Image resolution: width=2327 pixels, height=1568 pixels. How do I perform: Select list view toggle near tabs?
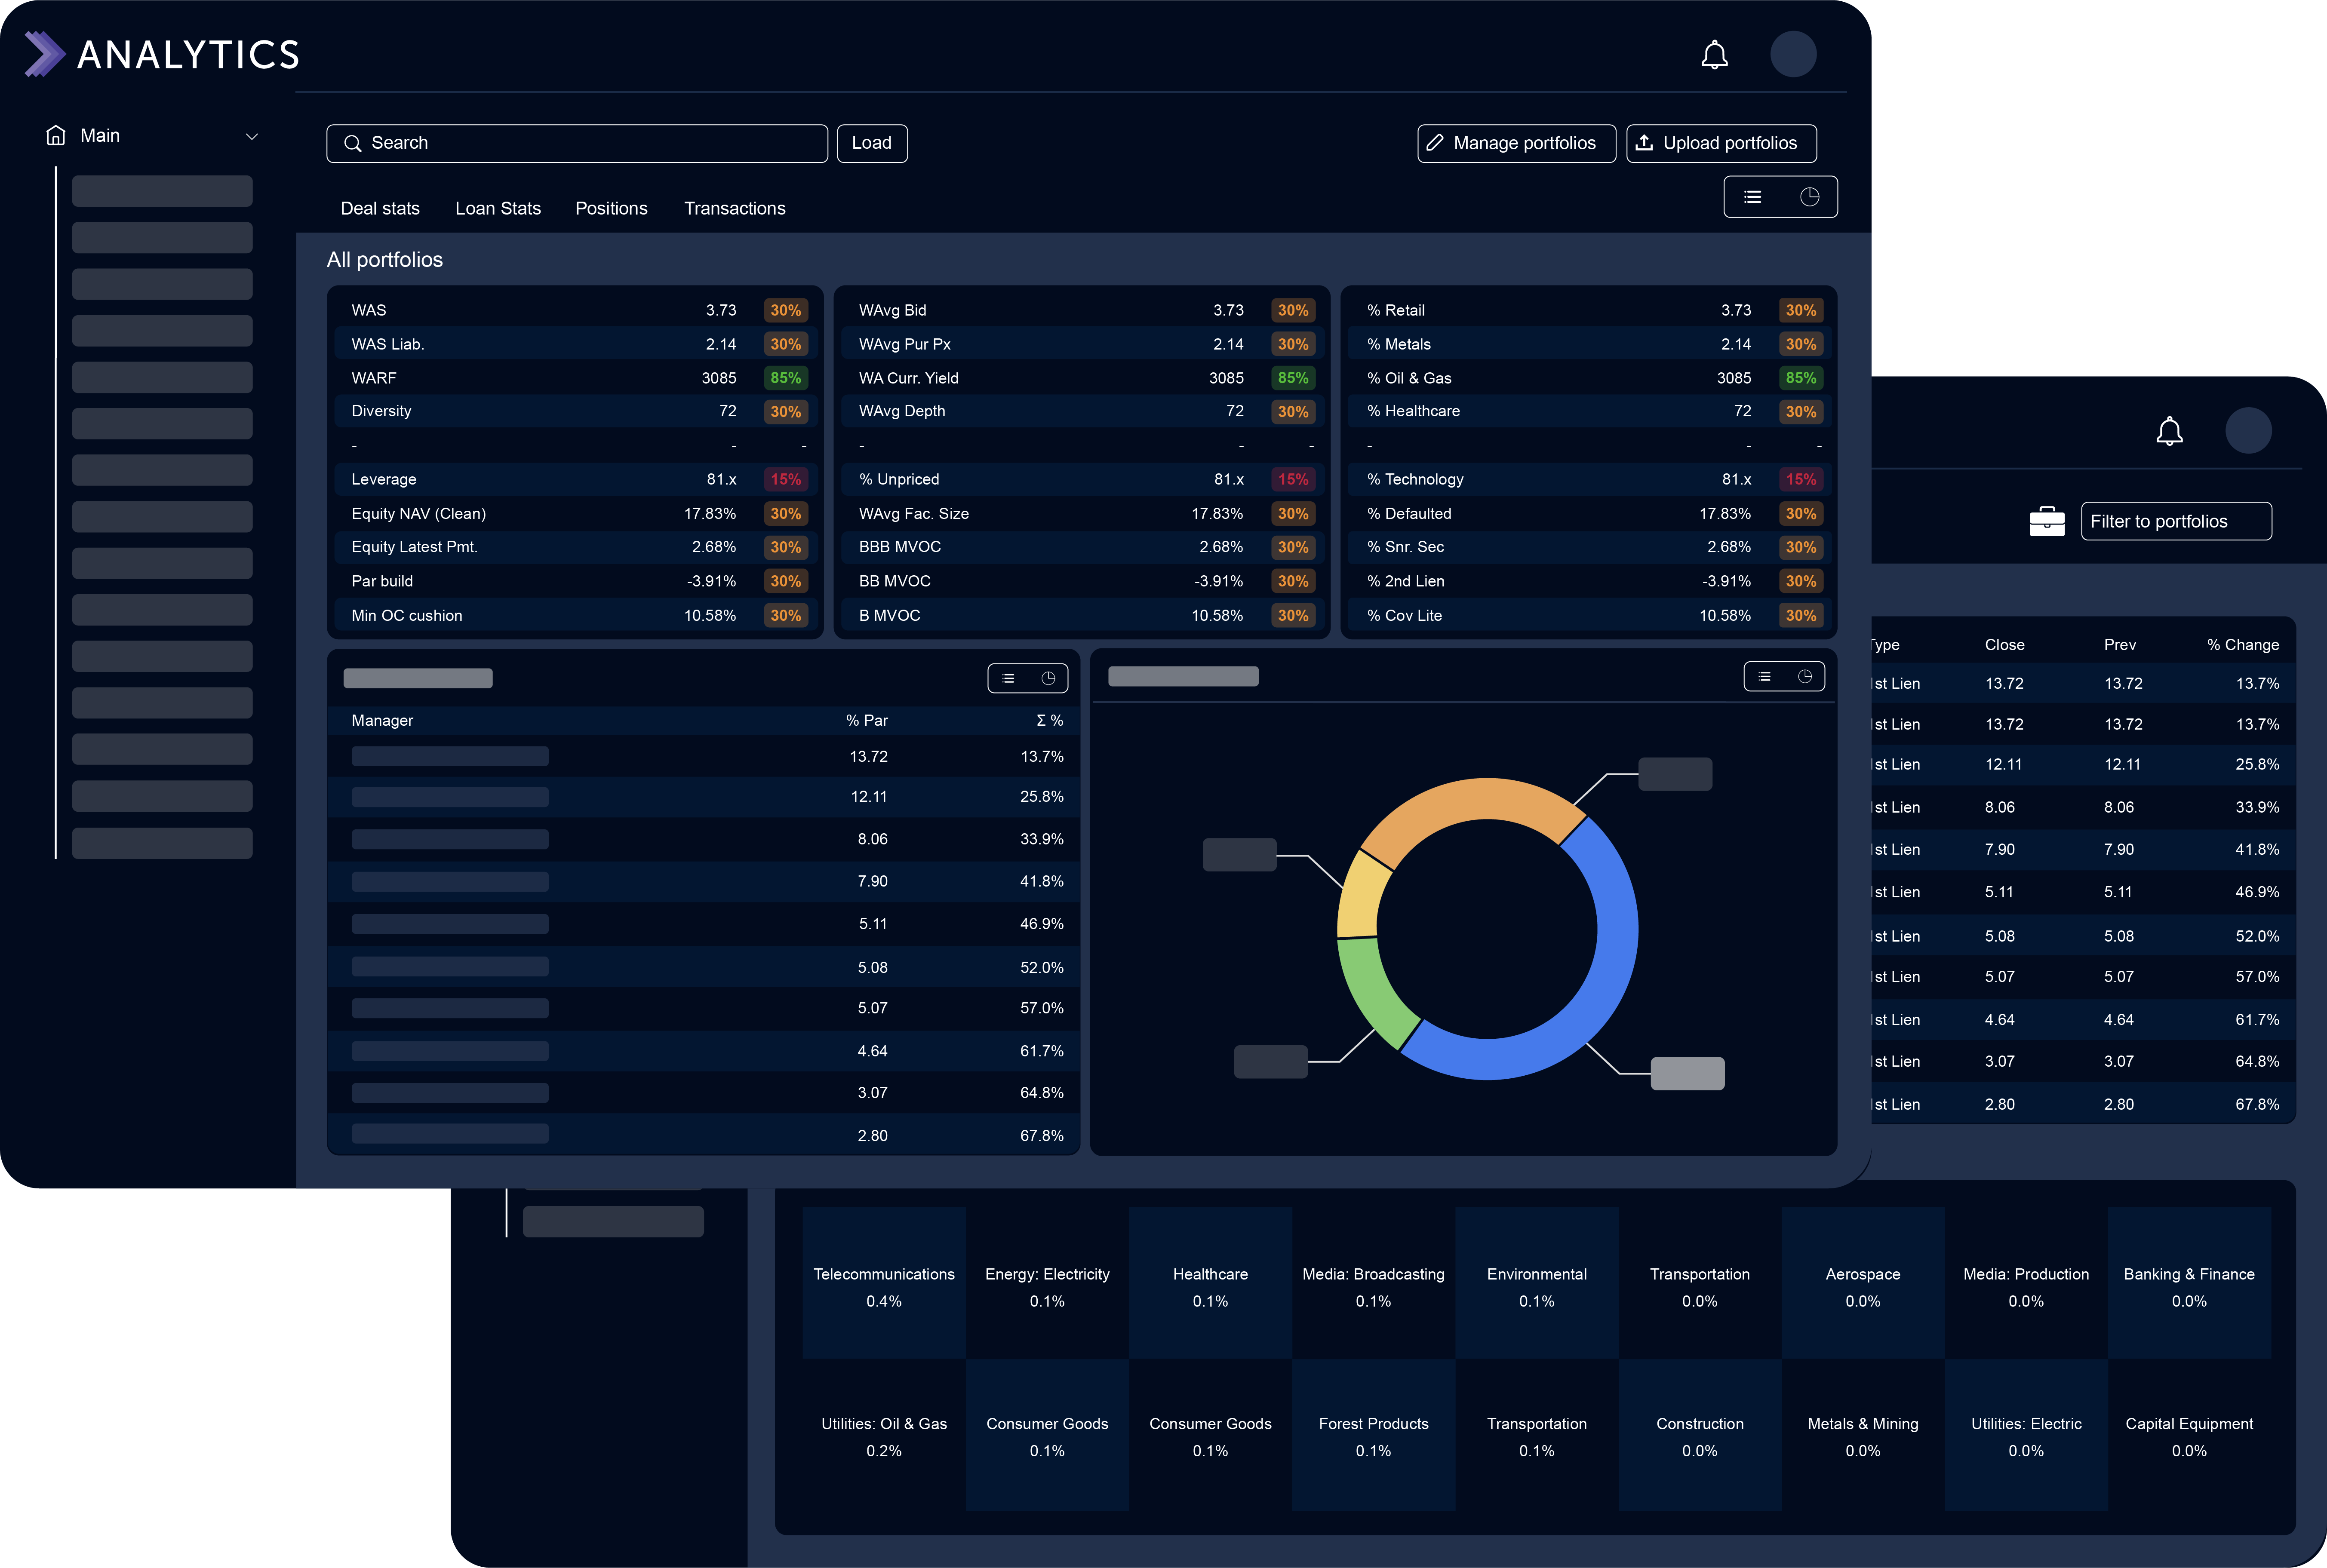tap(1752, 197)
